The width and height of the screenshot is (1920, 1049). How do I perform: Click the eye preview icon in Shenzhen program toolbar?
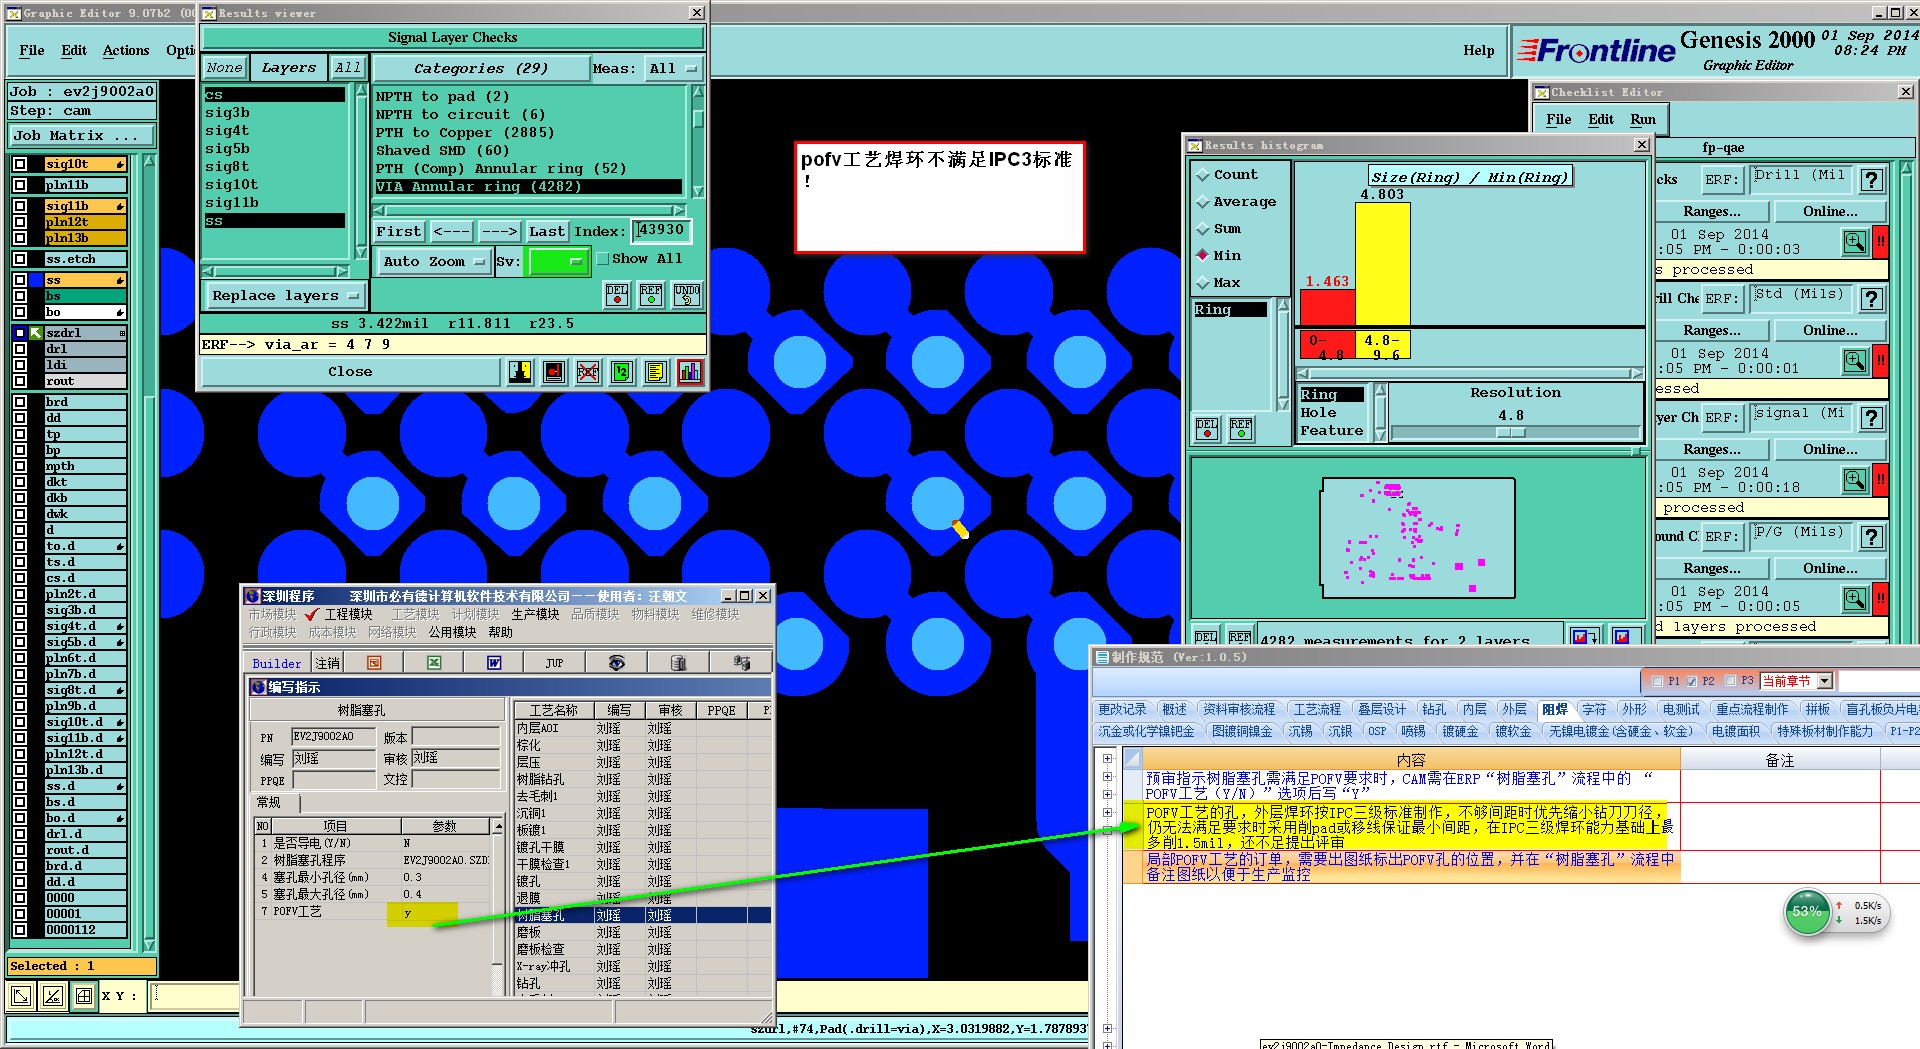click(x=616, y=663)
